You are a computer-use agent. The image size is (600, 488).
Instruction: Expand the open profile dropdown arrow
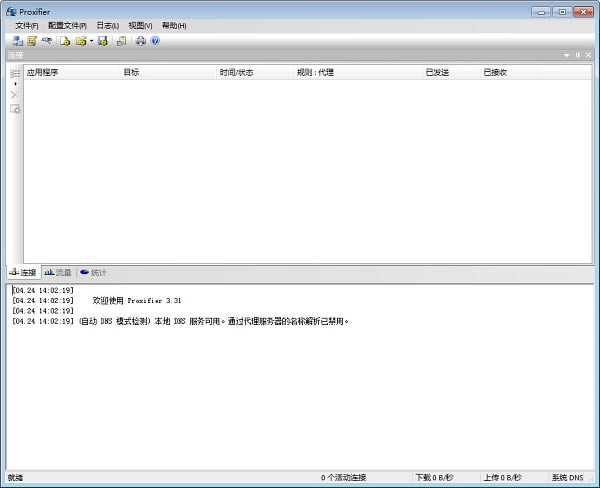point(91,41)
